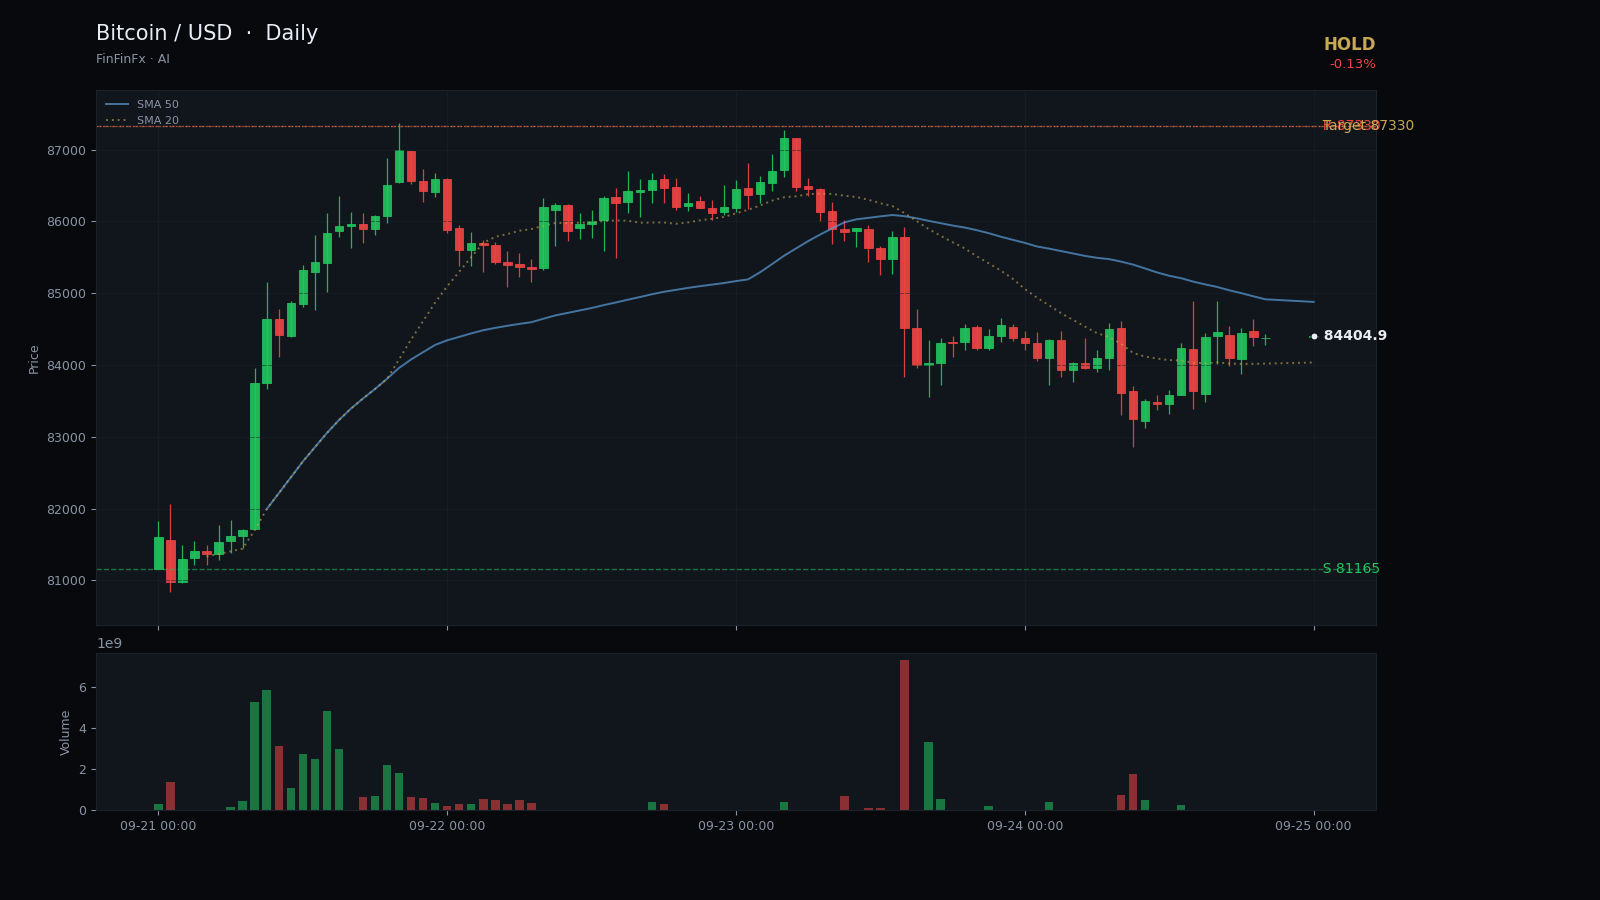Click the 0 tick on the volume axis

click(x=82, y=811)
